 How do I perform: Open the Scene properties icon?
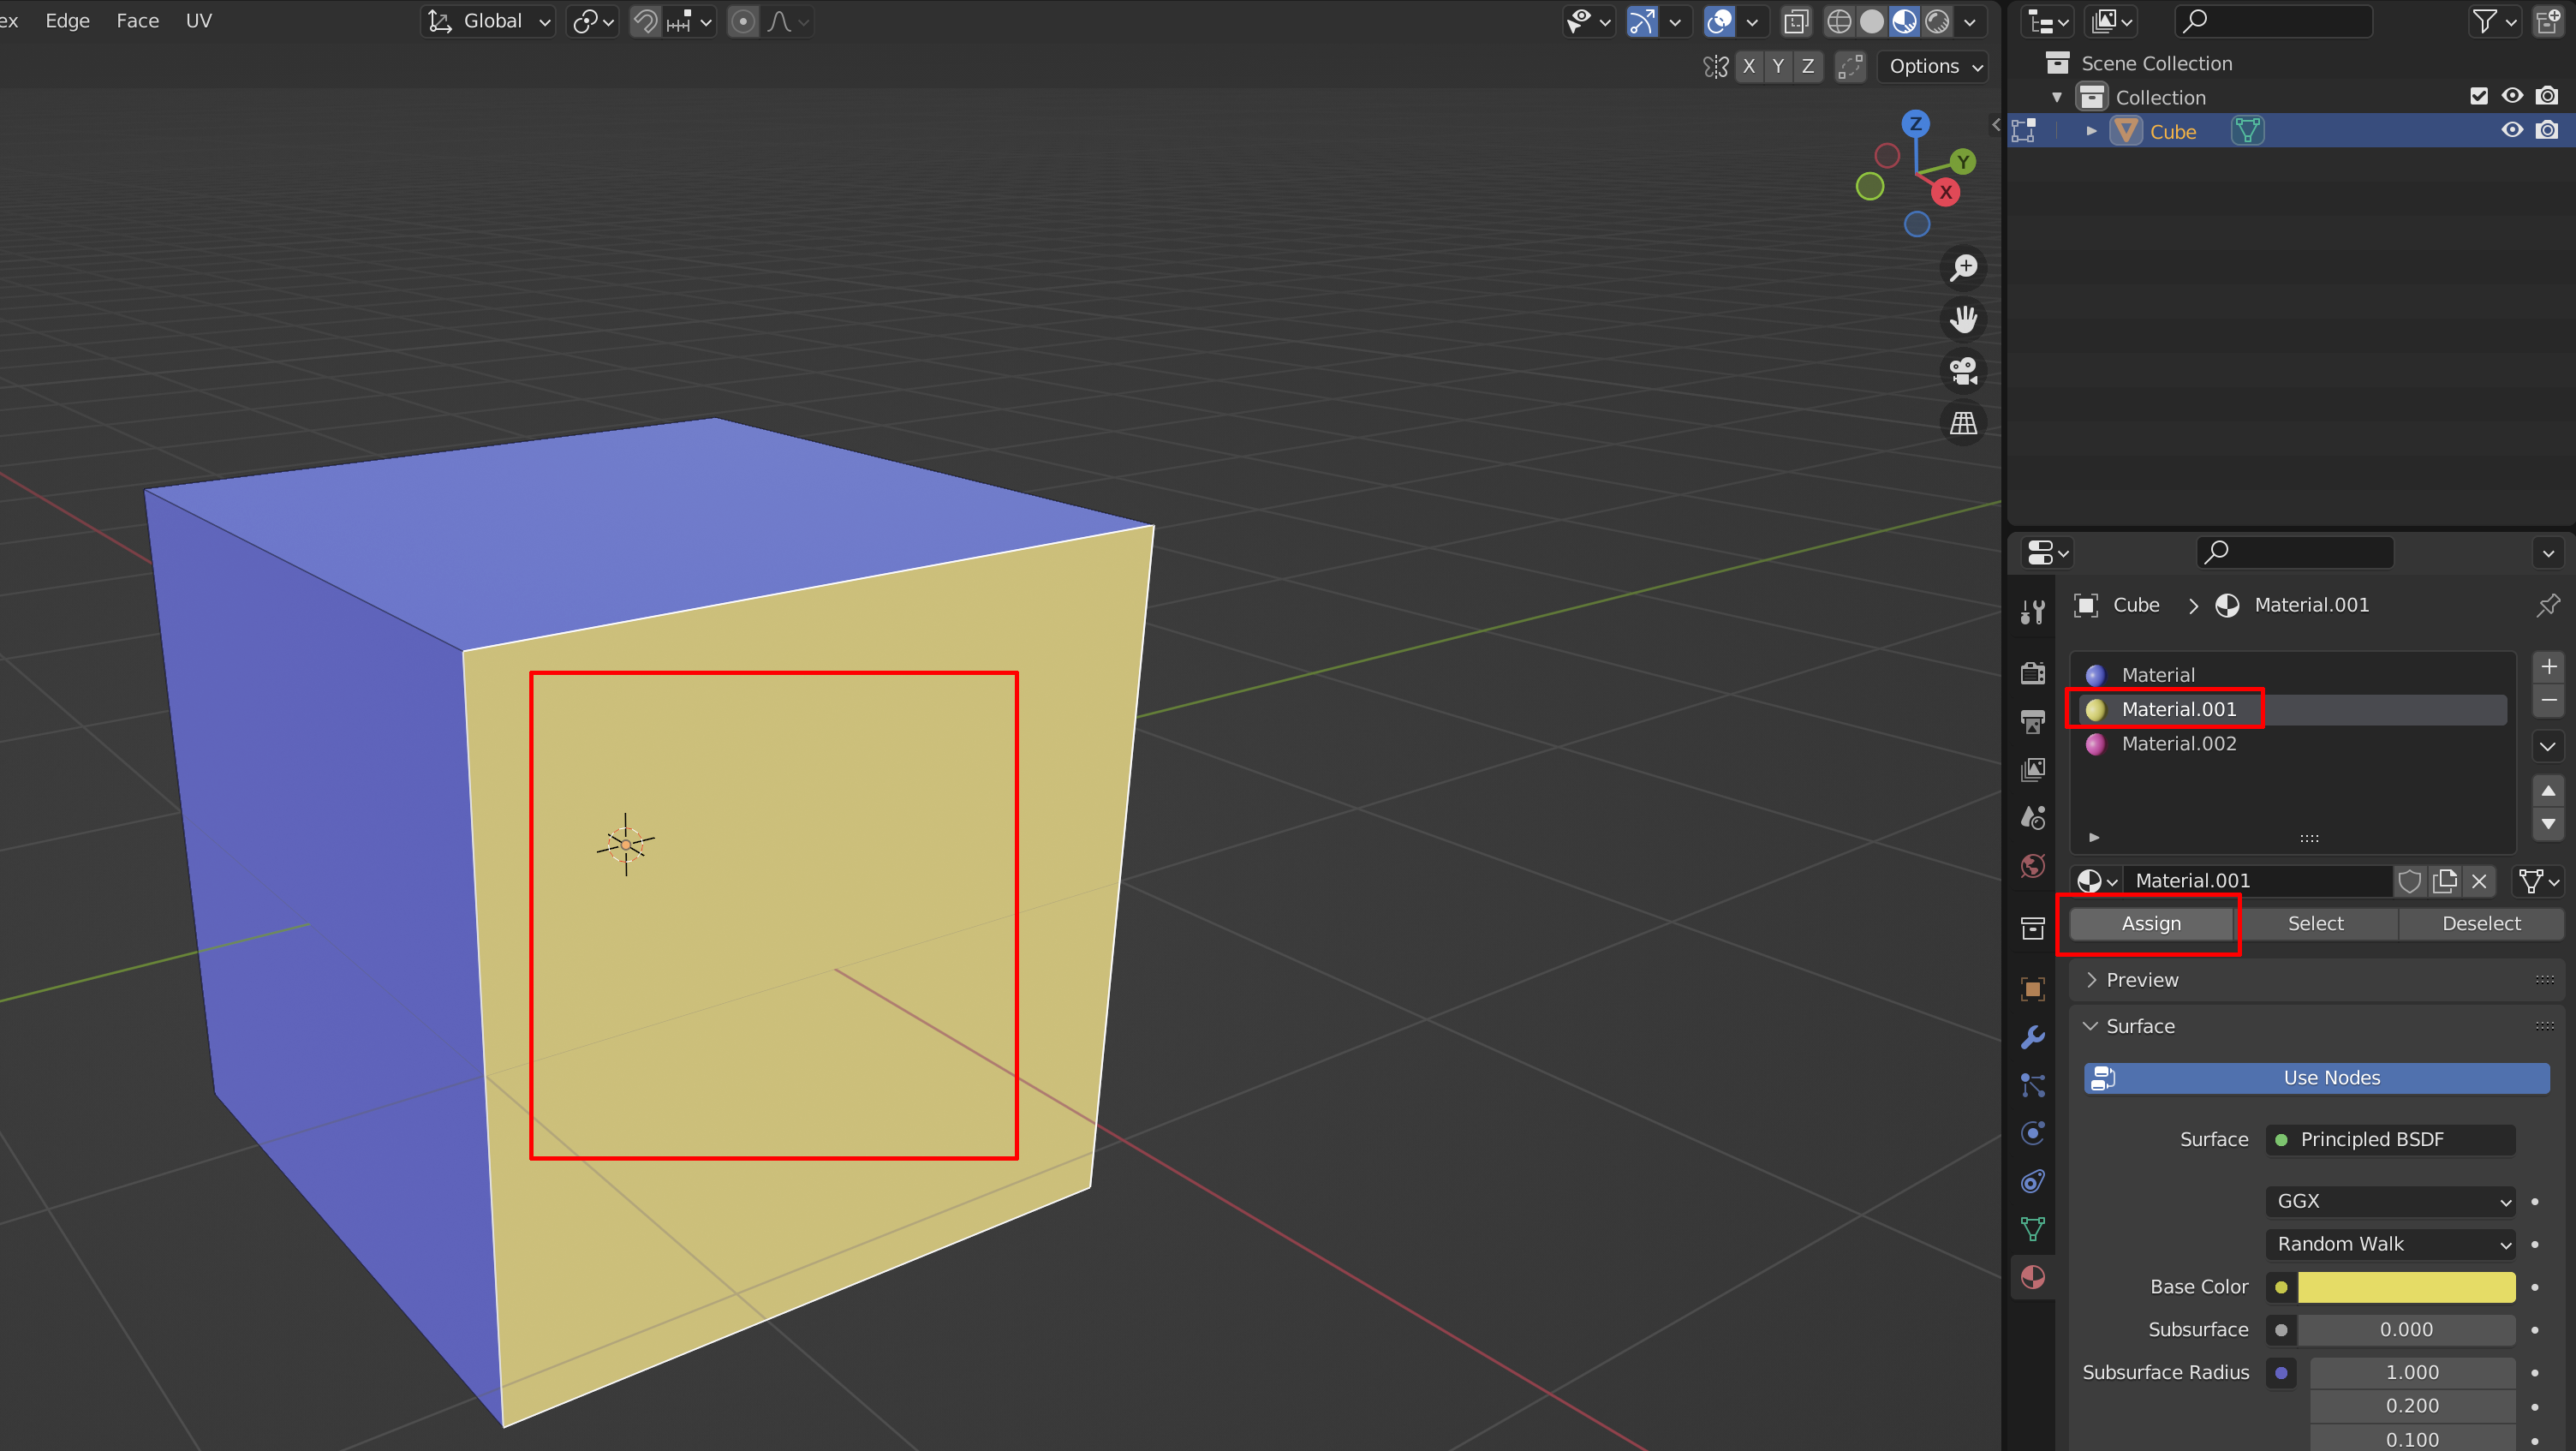click(2032, 817)
